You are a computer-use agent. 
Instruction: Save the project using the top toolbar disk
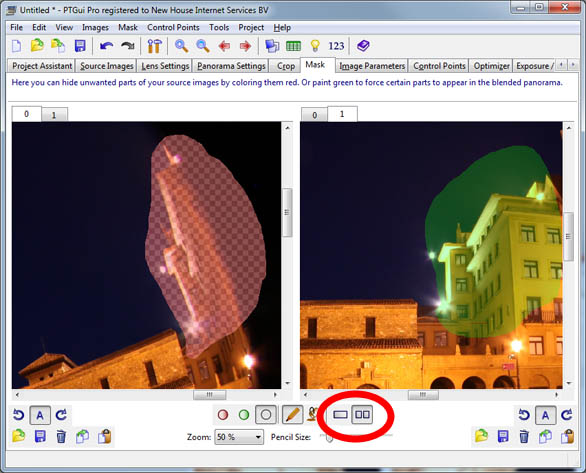click(80, 46)
